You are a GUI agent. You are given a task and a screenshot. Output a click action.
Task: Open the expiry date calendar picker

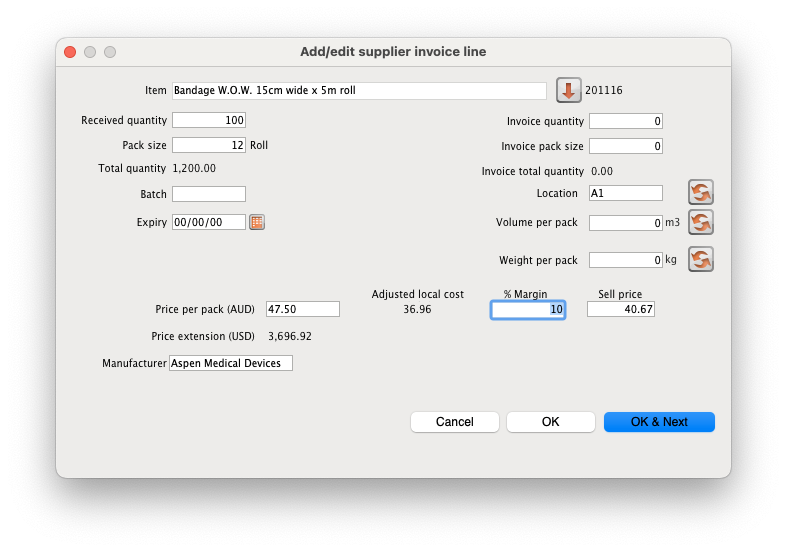tap(257, 222)
